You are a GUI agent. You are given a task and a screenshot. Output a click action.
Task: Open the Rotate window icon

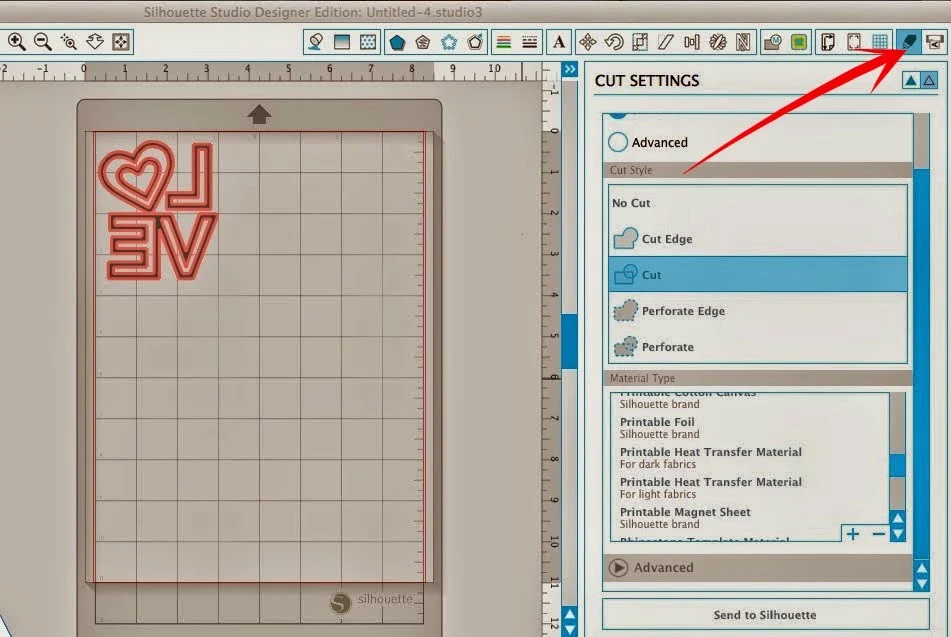(x=614, y=42)
